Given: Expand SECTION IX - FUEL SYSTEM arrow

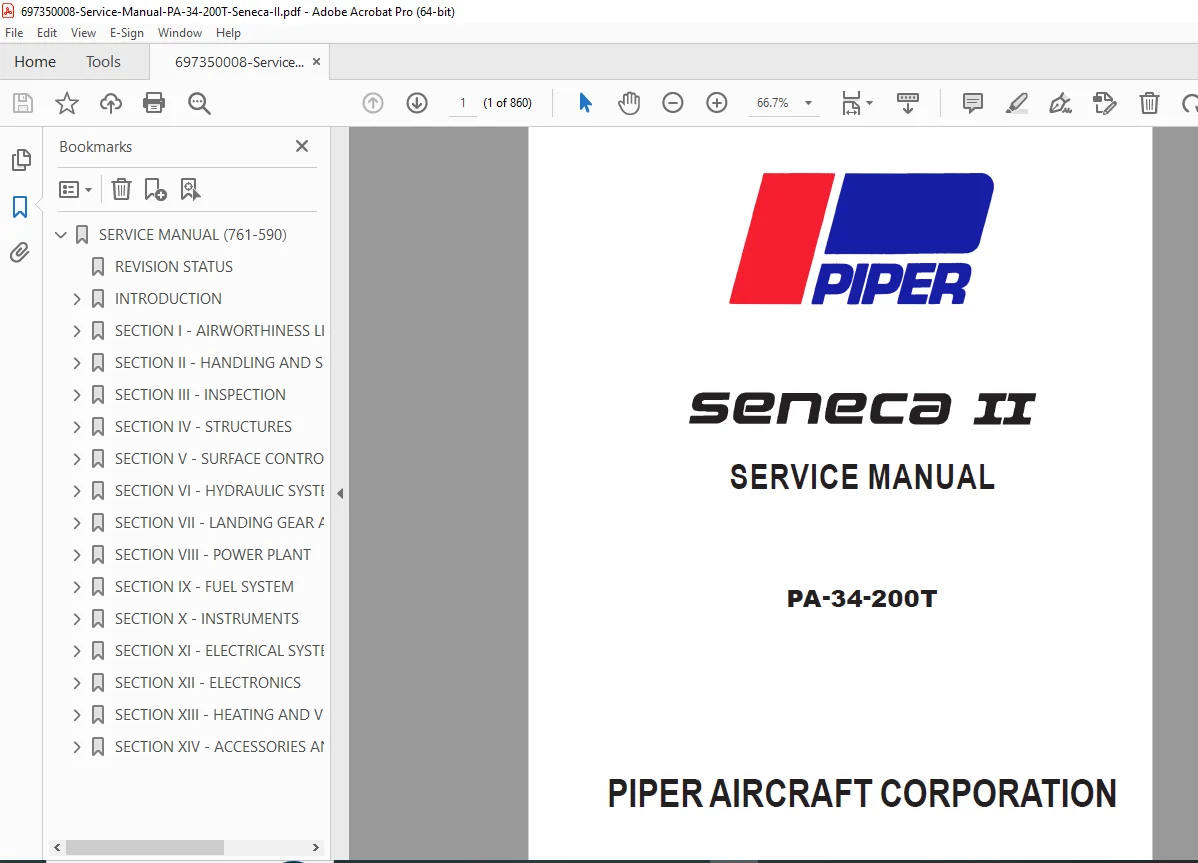Looking at the screenshot, I should (76, 587).
